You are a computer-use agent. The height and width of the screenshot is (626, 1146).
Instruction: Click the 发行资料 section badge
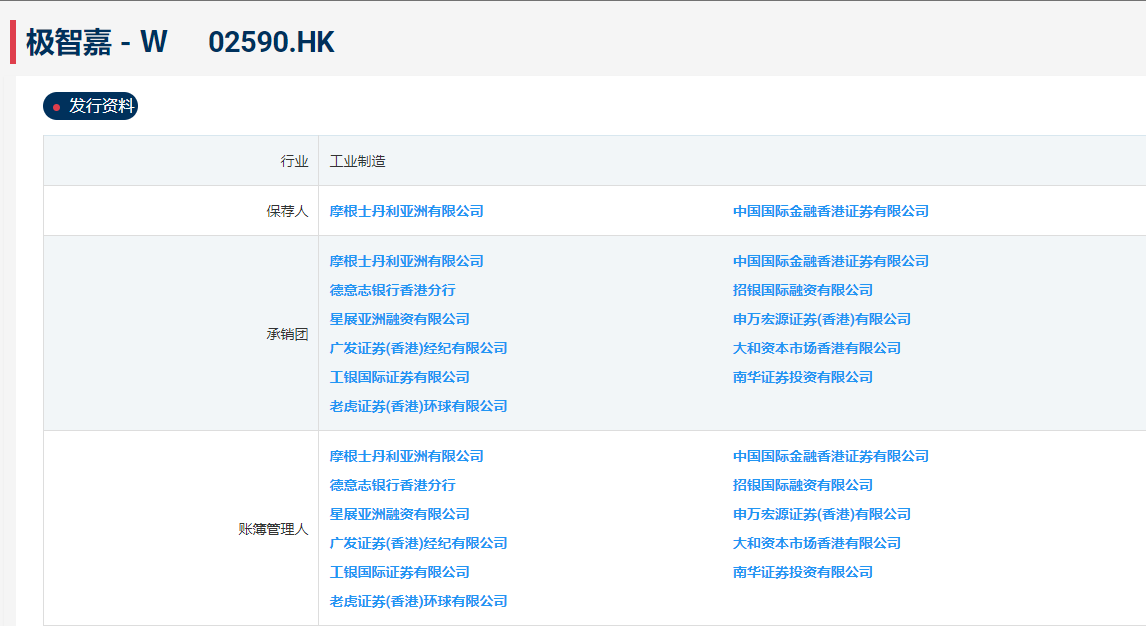(91, 106)
